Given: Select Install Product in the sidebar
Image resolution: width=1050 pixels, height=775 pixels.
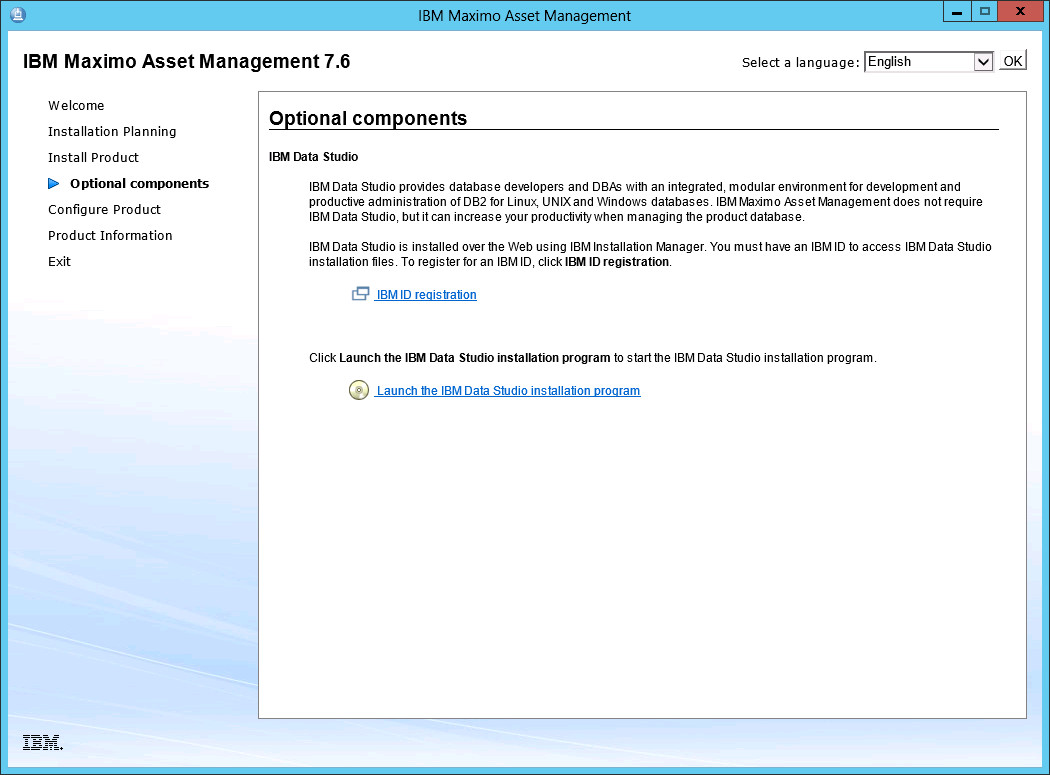Looking at the screenshot, I should 93,158.
